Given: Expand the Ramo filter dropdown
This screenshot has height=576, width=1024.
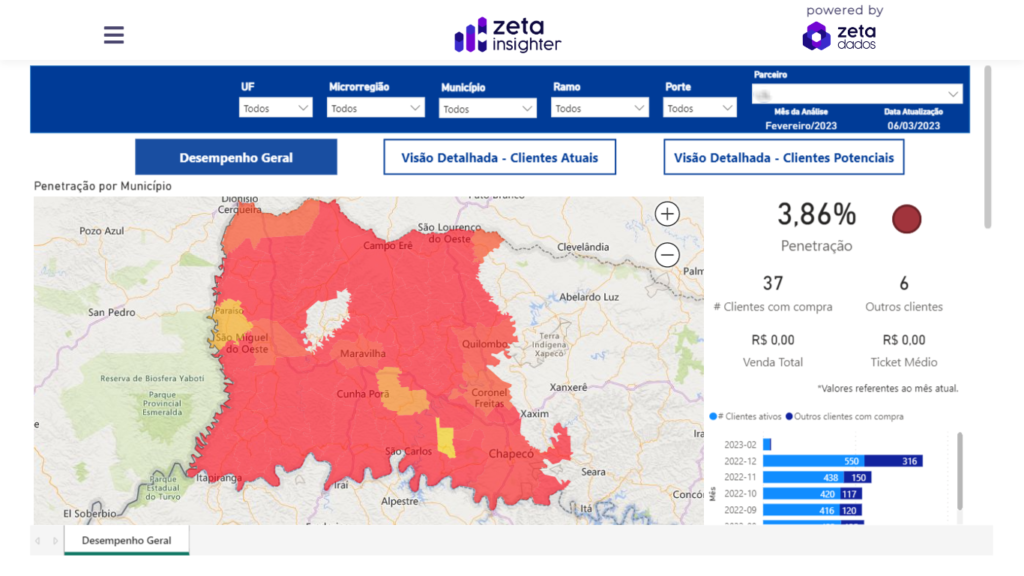Looking at the screenshot, I should point(600,108).
